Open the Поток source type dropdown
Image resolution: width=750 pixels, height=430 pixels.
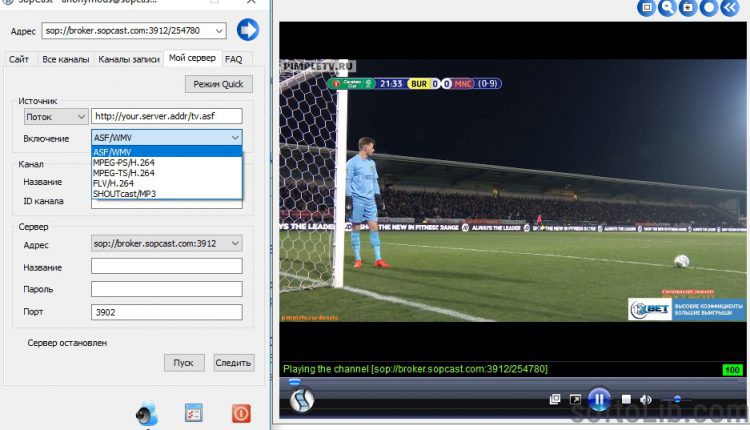pos(55,116)
